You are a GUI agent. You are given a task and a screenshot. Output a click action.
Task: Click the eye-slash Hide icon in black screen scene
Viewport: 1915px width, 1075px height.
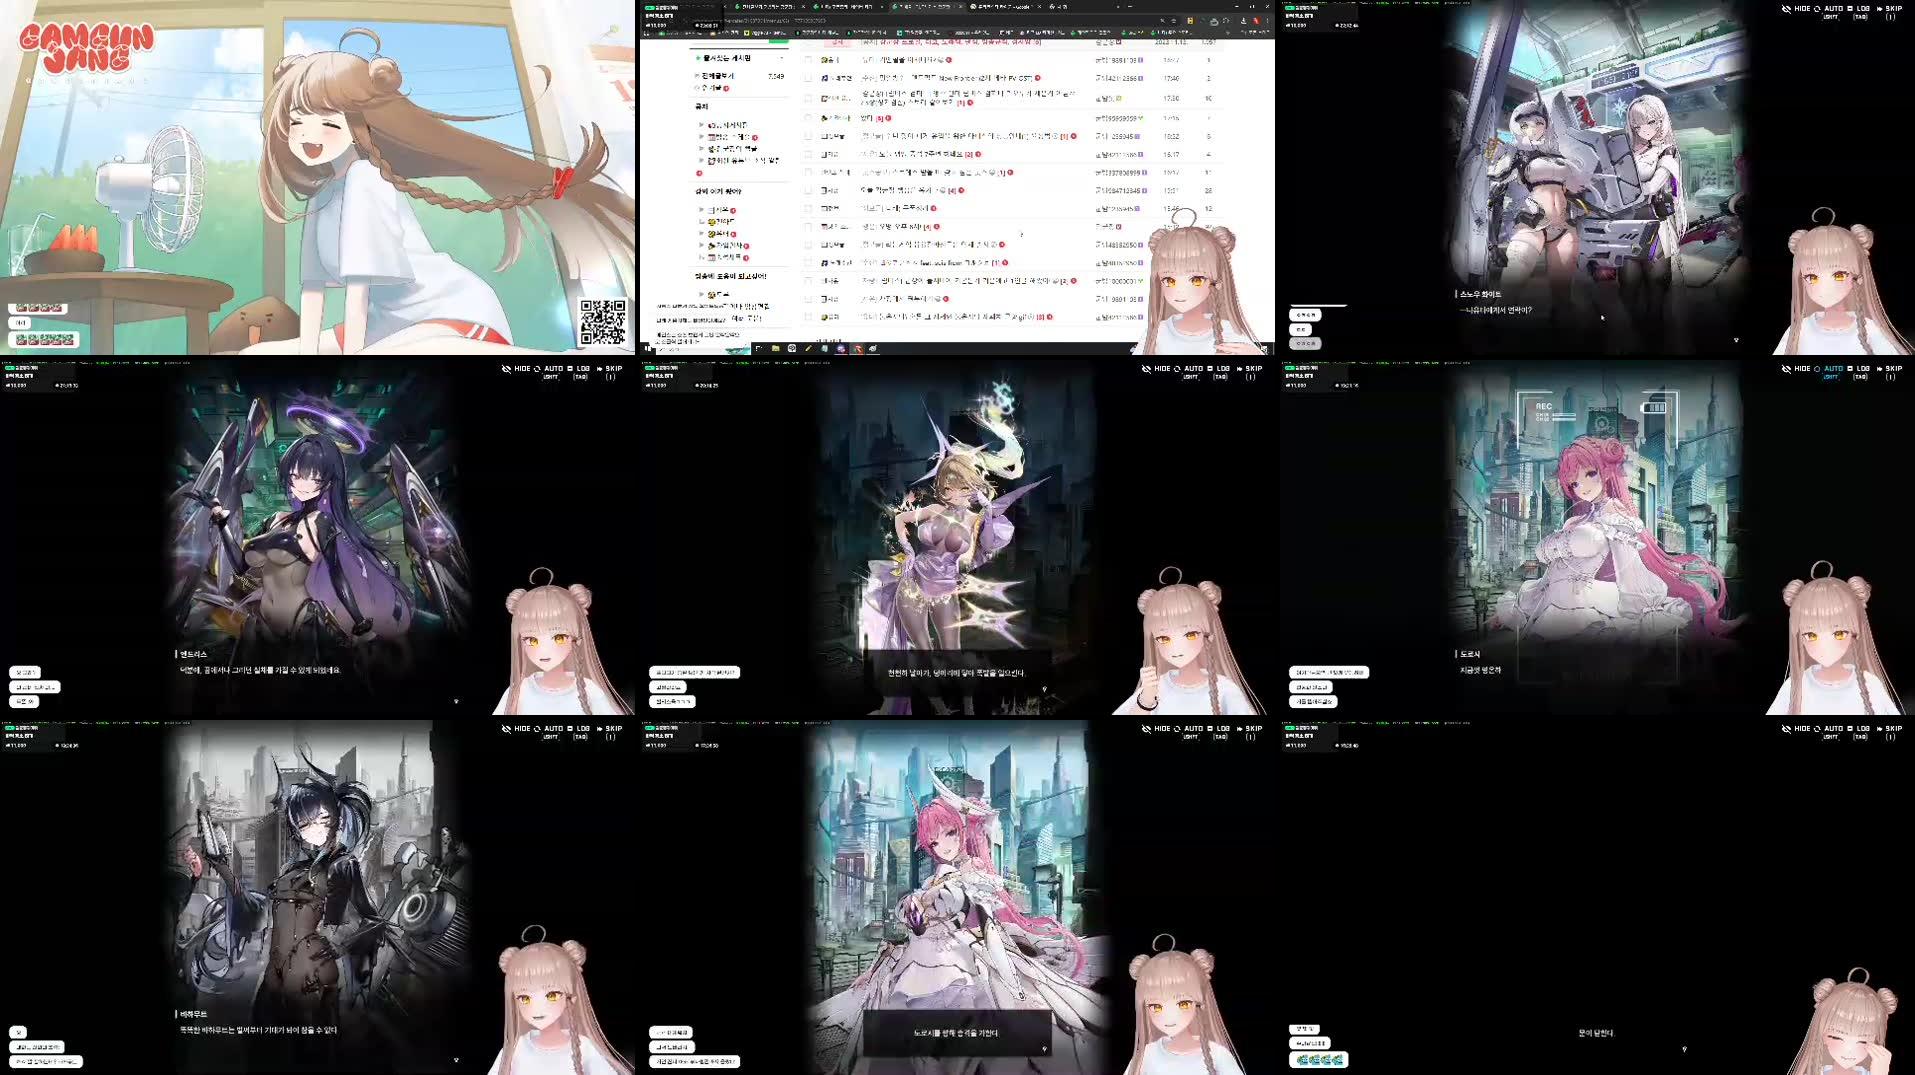(1786, 729)
